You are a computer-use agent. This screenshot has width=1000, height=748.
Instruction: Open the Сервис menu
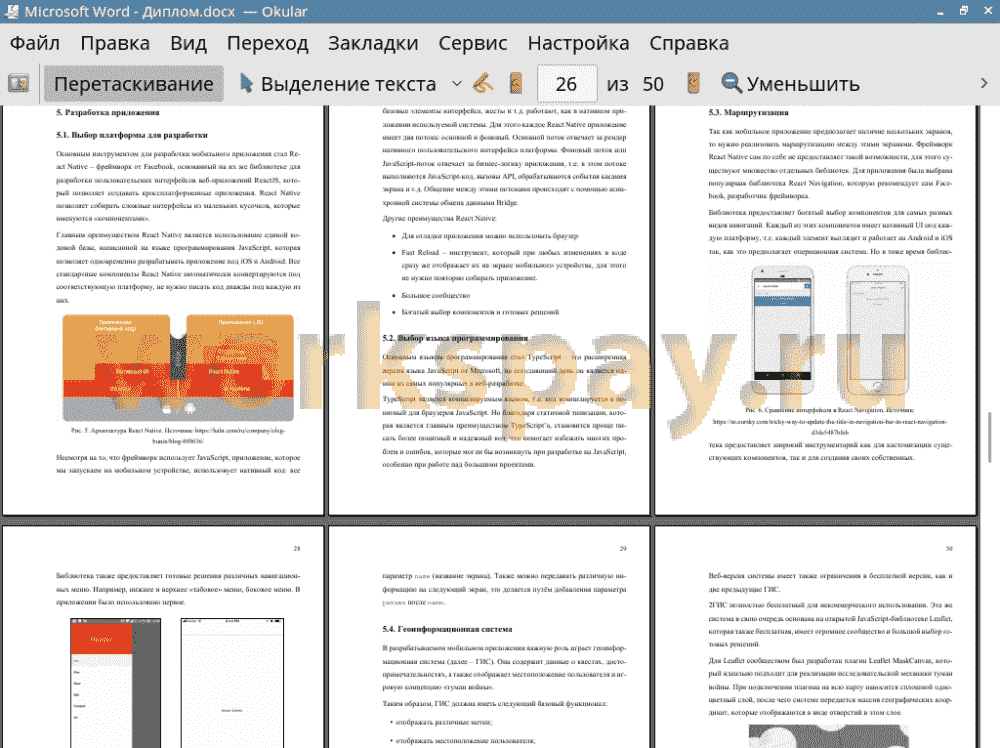(473, 43)
